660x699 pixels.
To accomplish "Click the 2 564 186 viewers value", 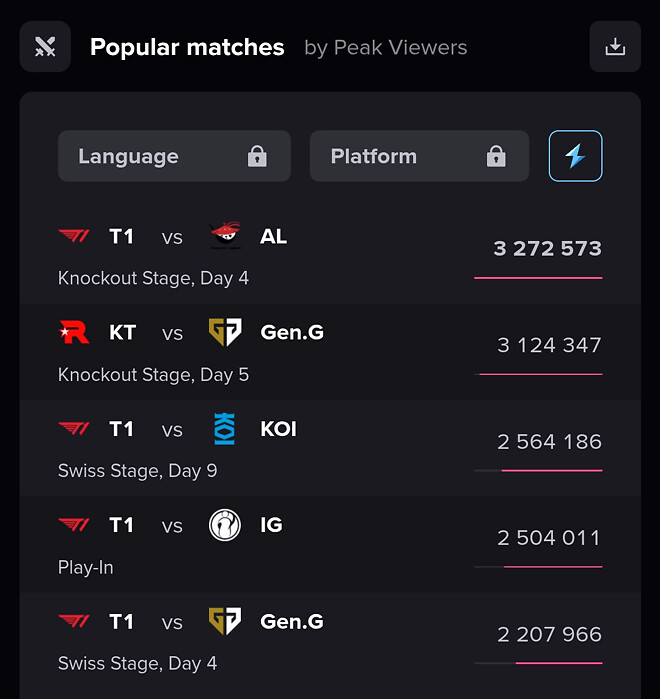I will [549, 442].
